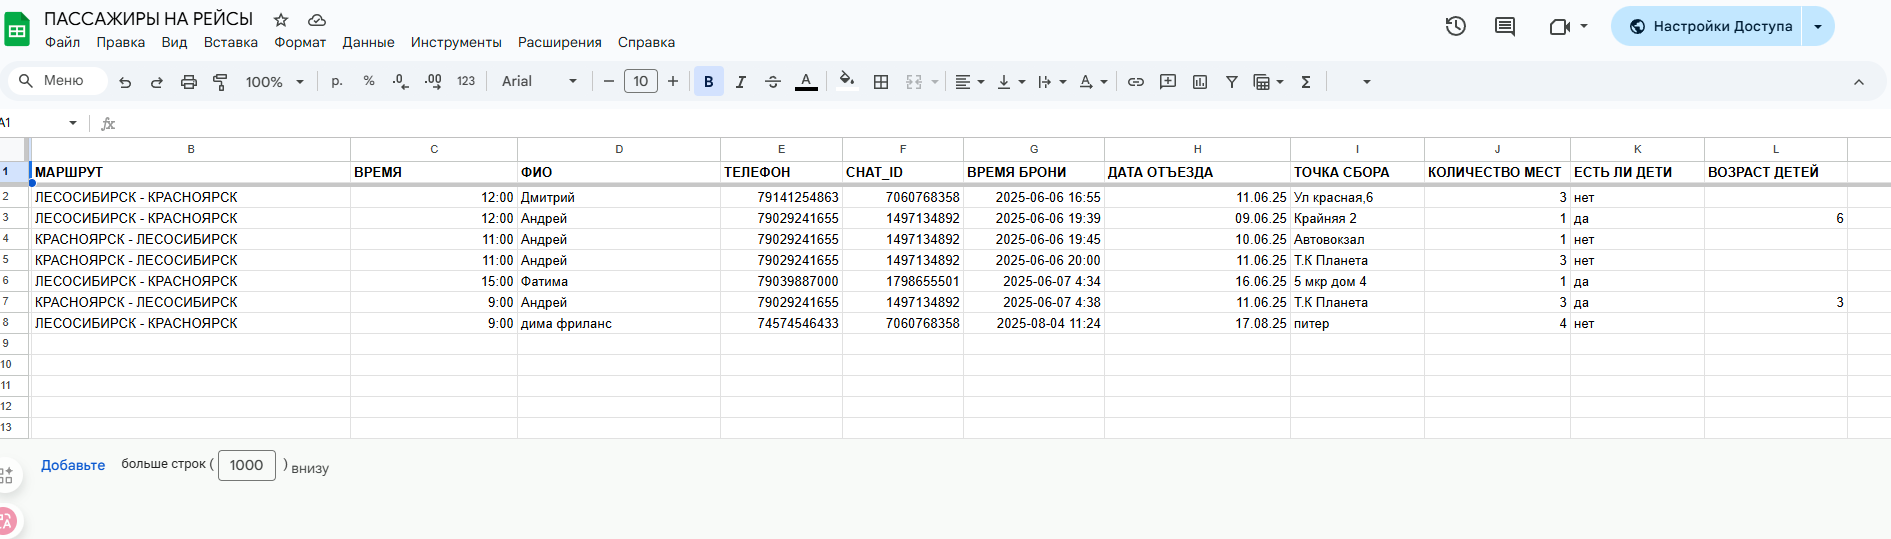Open the Расширения menu

560,42
